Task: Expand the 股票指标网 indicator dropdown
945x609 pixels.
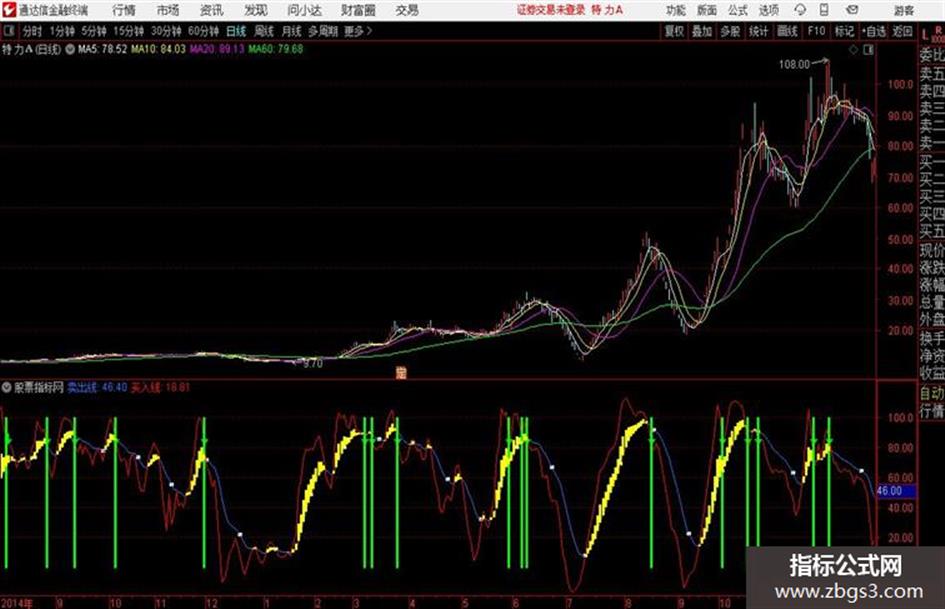Action: [x=7, y=388]
